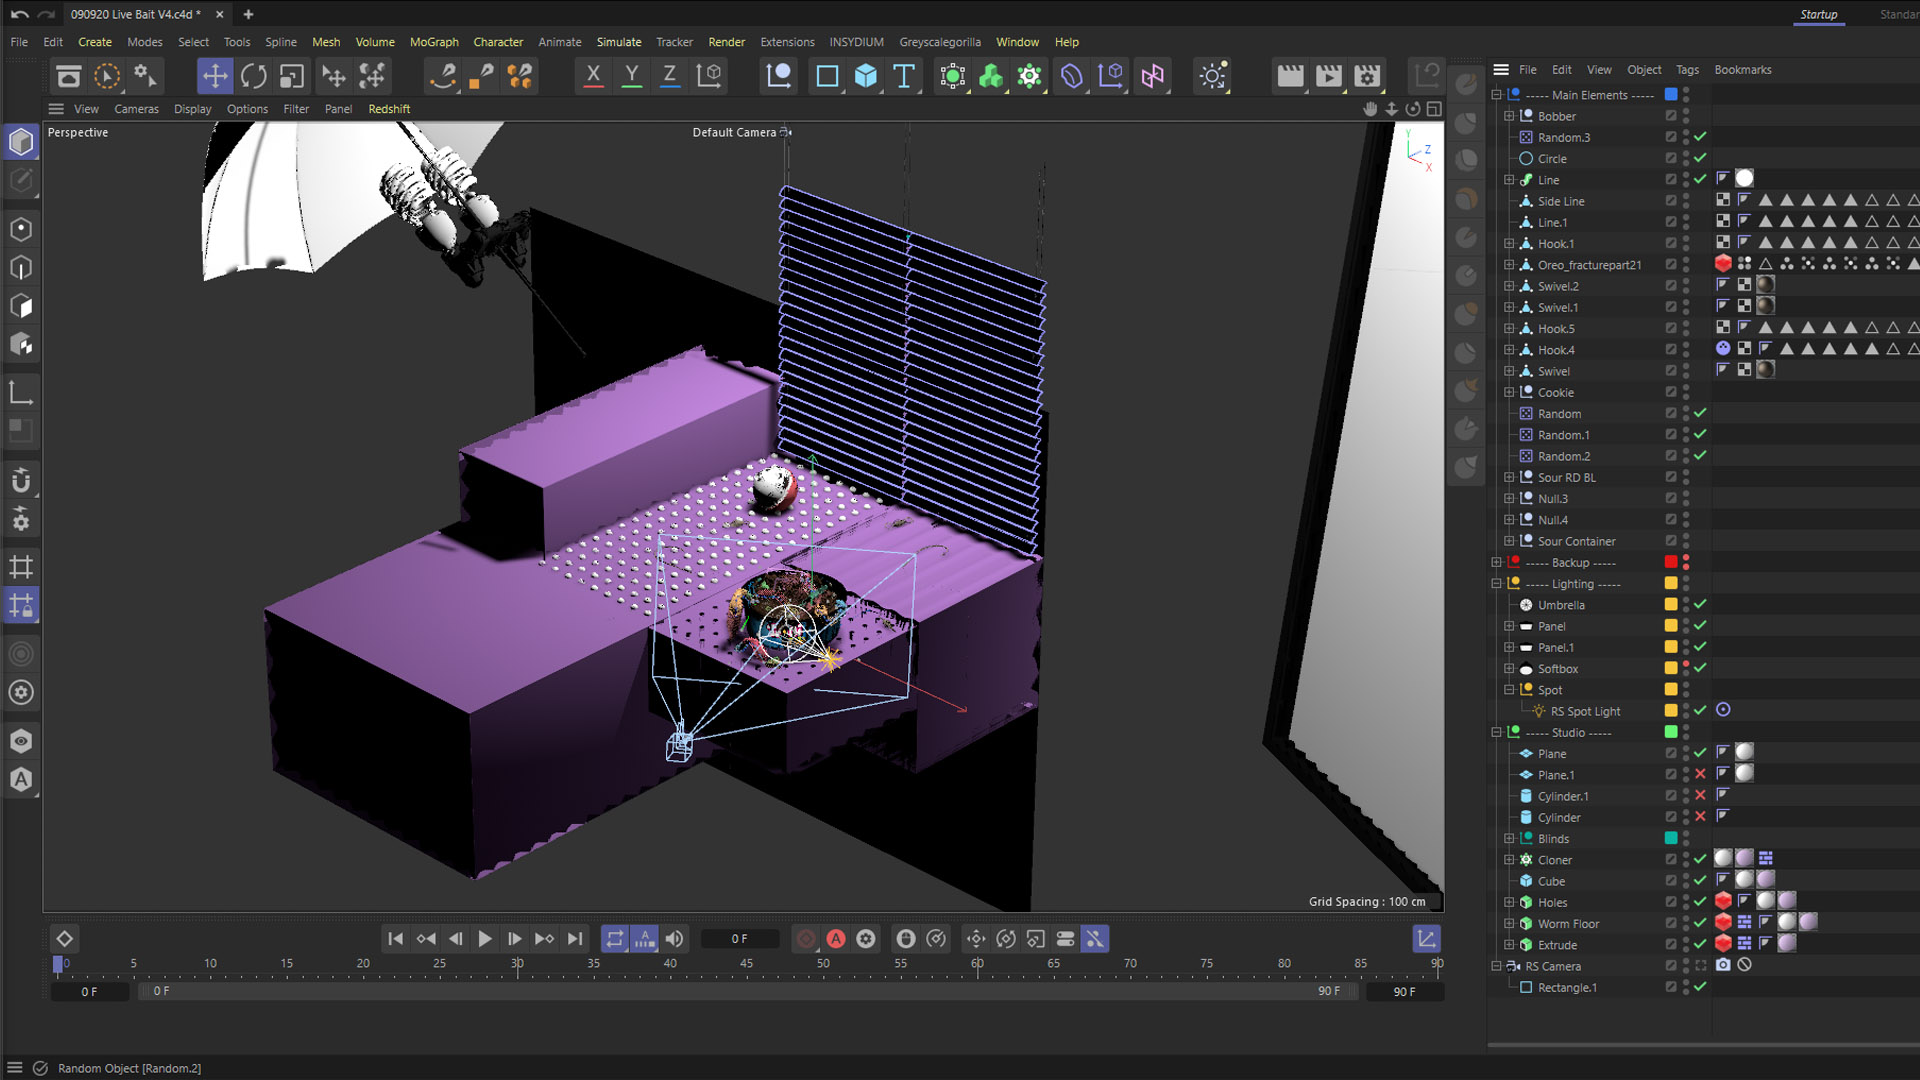Expand the Bobber object hierarchy
Image resolution: width=1920 pixels, height=1080 pixels.
[x=1509, y=116]
